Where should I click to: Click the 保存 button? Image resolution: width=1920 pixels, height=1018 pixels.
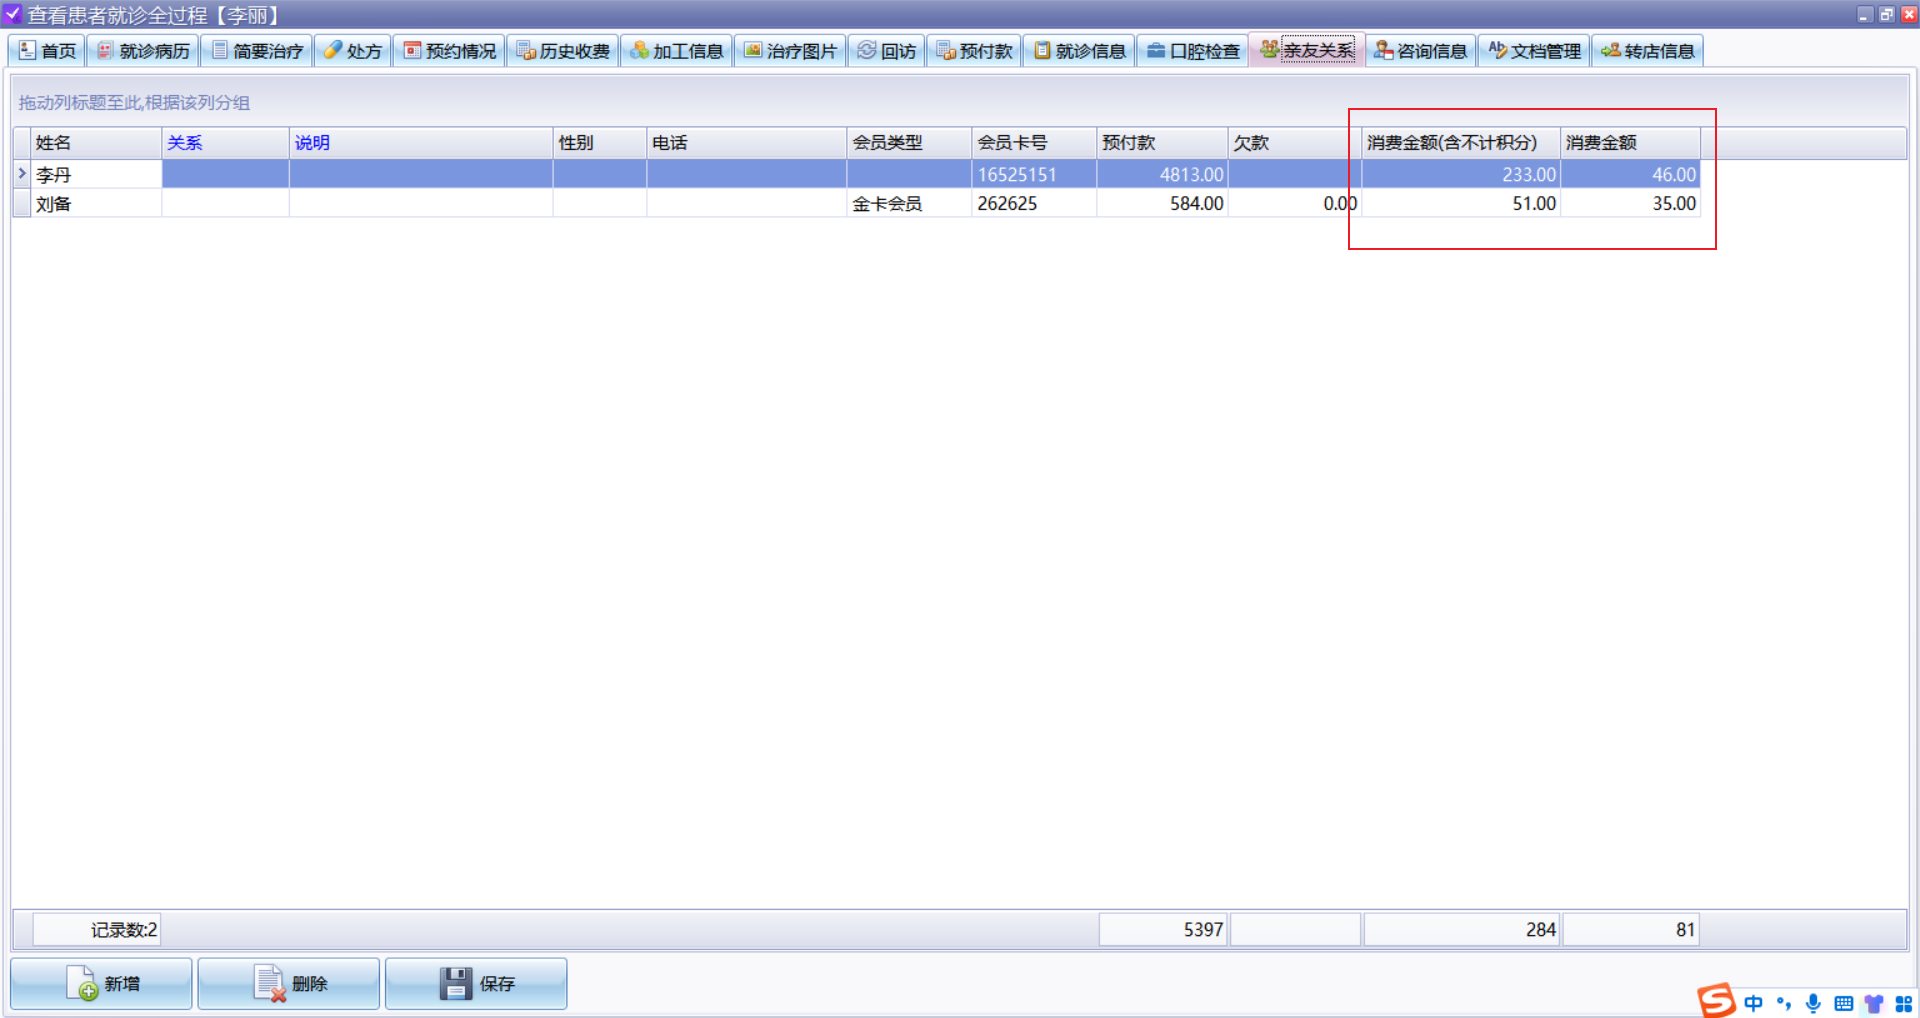click(476, 984)
